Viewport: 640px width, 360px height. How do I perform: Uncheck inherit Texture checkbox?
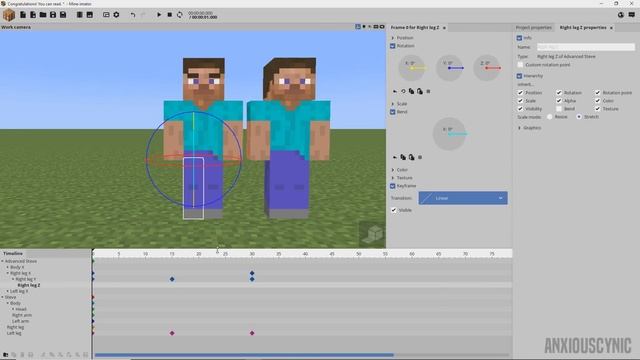point(598,109)
